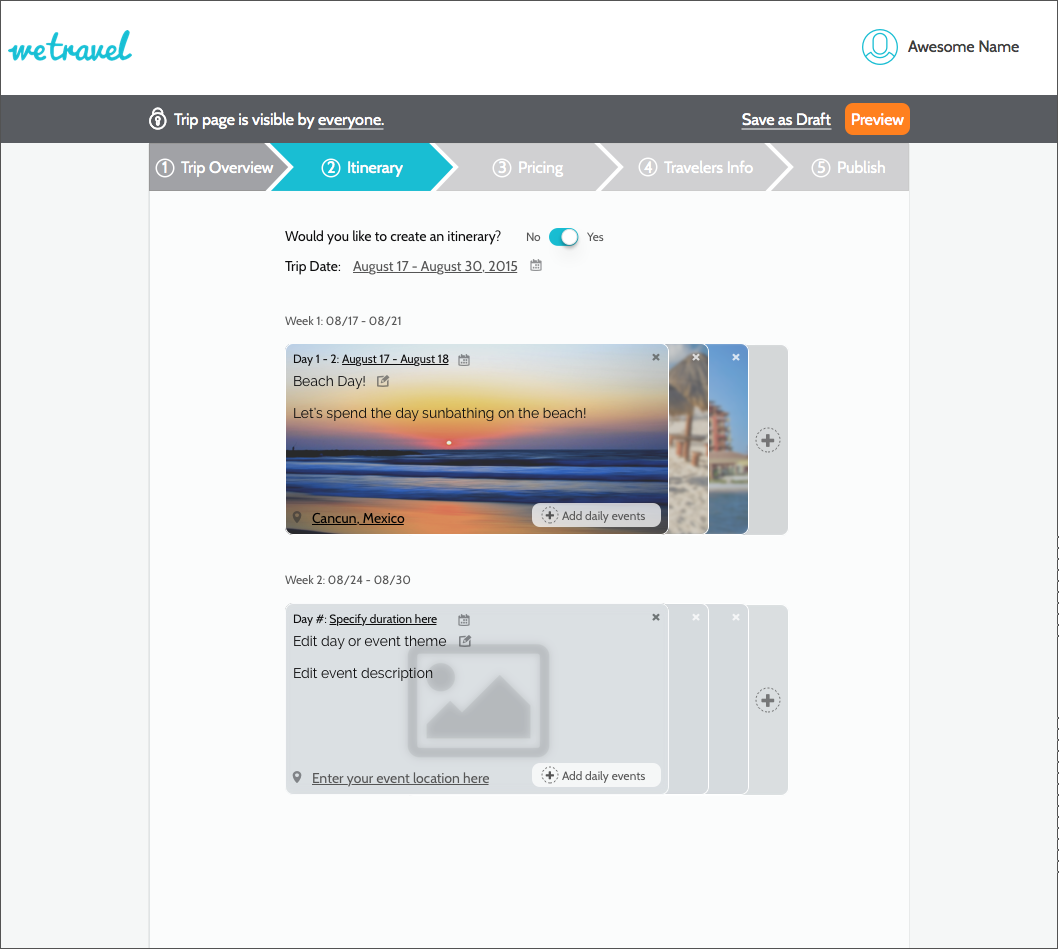This screenshot has height=949, width=1059.
Task: Click plus icon to add card in Week 1
Action: (767, 440)
